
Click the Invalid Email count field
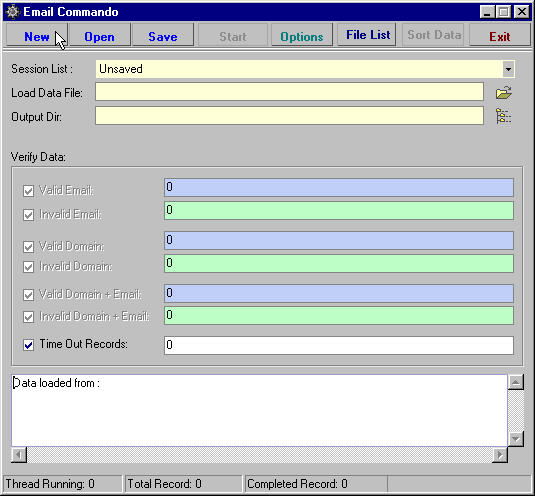pos(339,210)
